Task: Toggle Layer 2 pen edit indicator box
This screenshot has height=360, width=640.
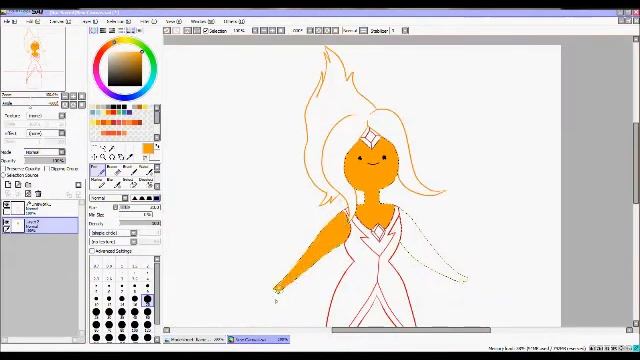Action: tap(7, 229)
